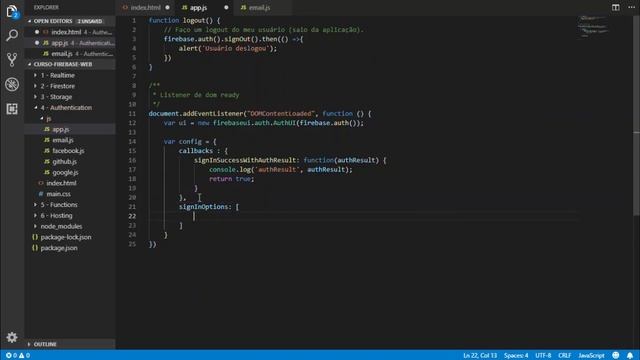Open index.html in the file tree
Image resolution: width=640 pixels, height=360 pixels.
61,183
